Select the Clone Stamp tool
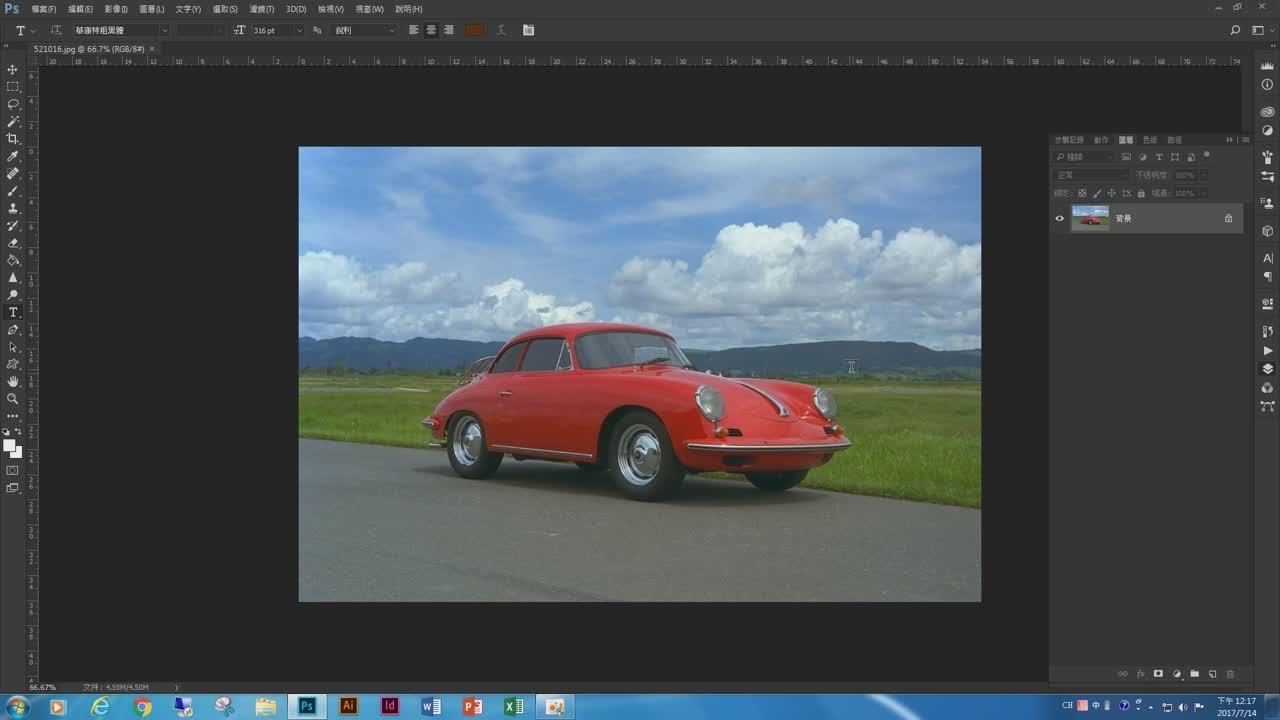 pos(13,208)
